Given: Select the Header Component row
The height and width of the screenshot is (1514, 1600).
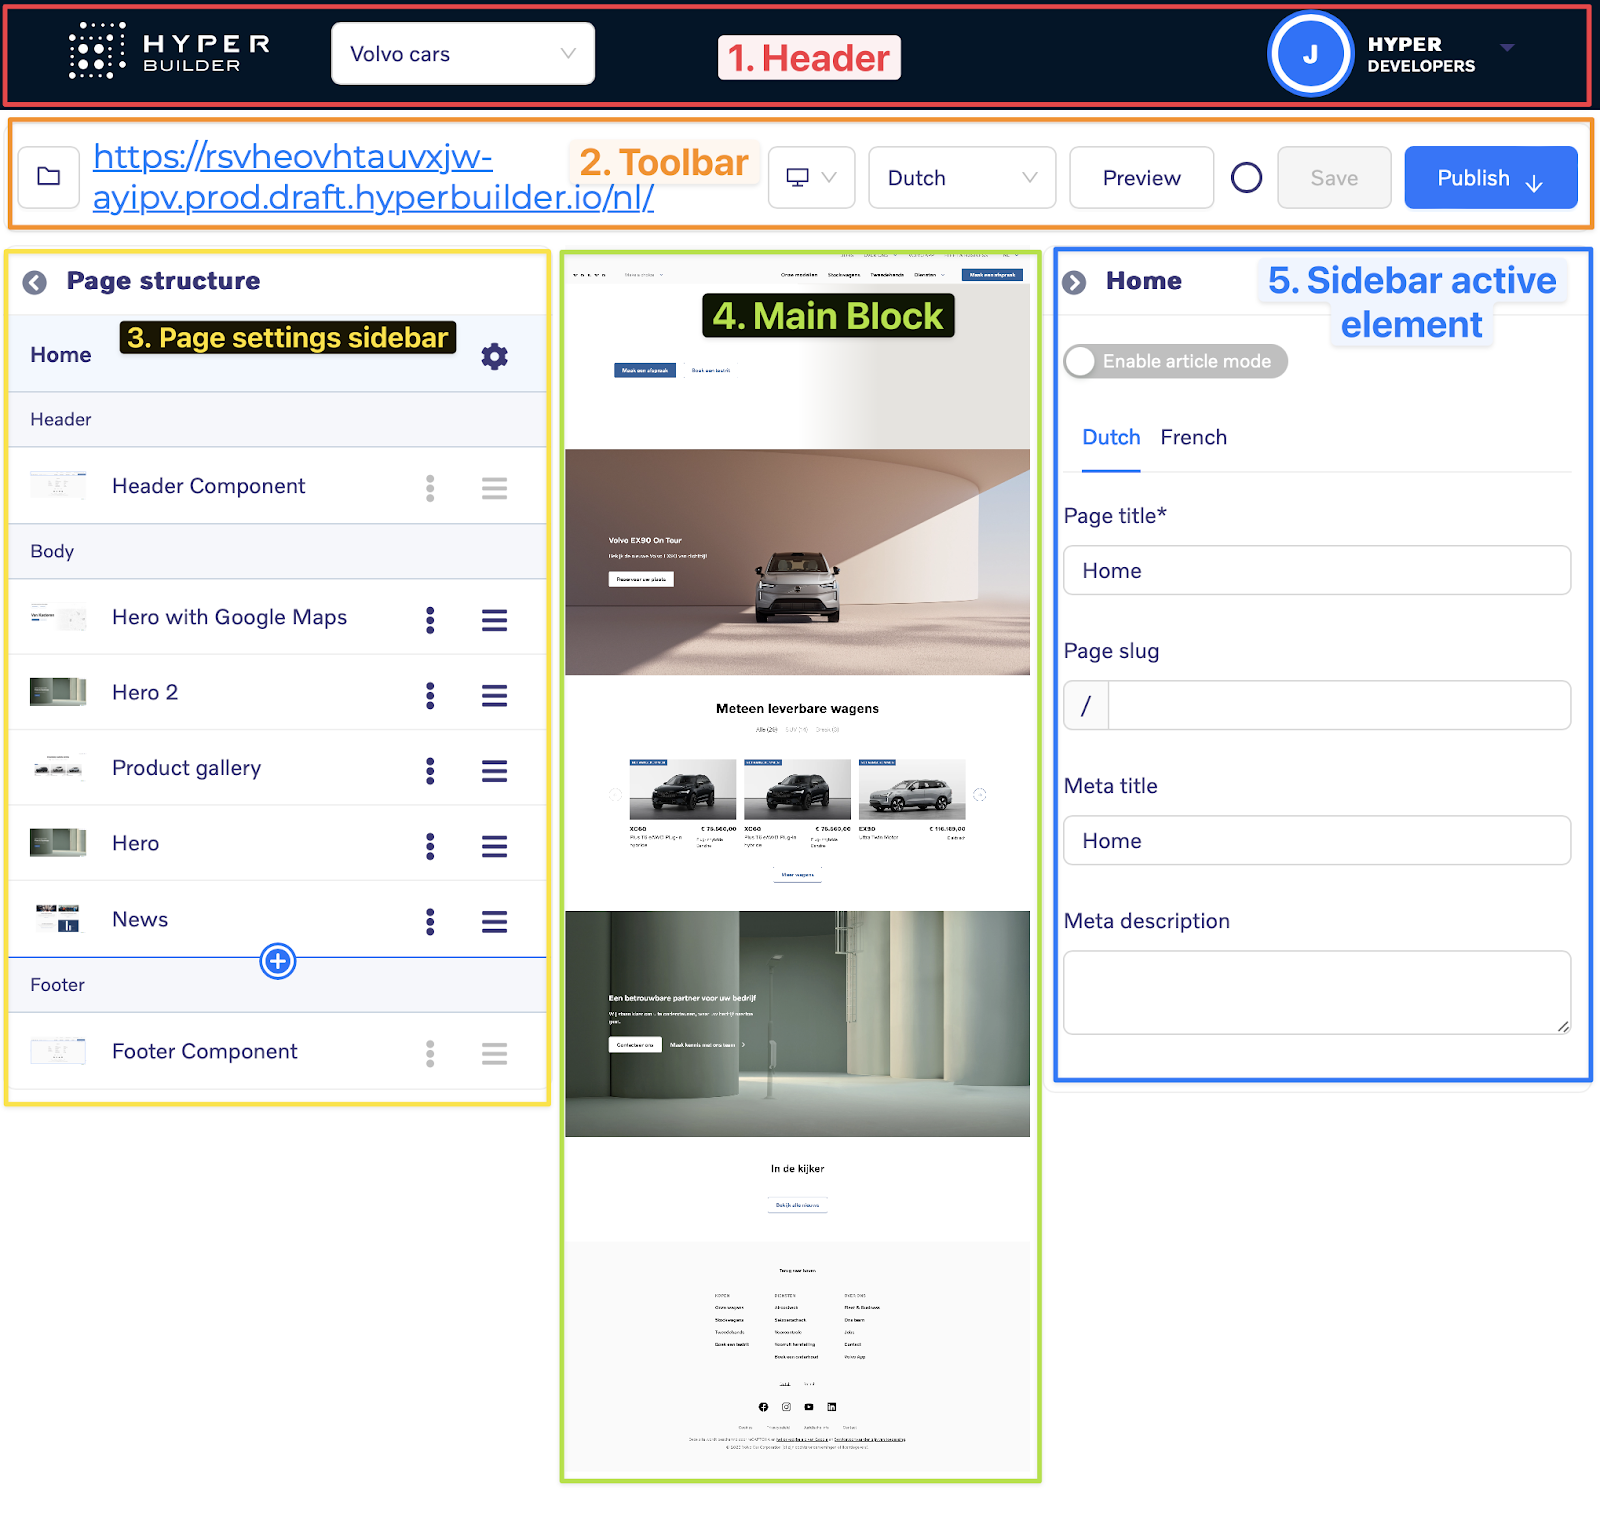Looking at the screenshot, I should [x=277, y=486].
